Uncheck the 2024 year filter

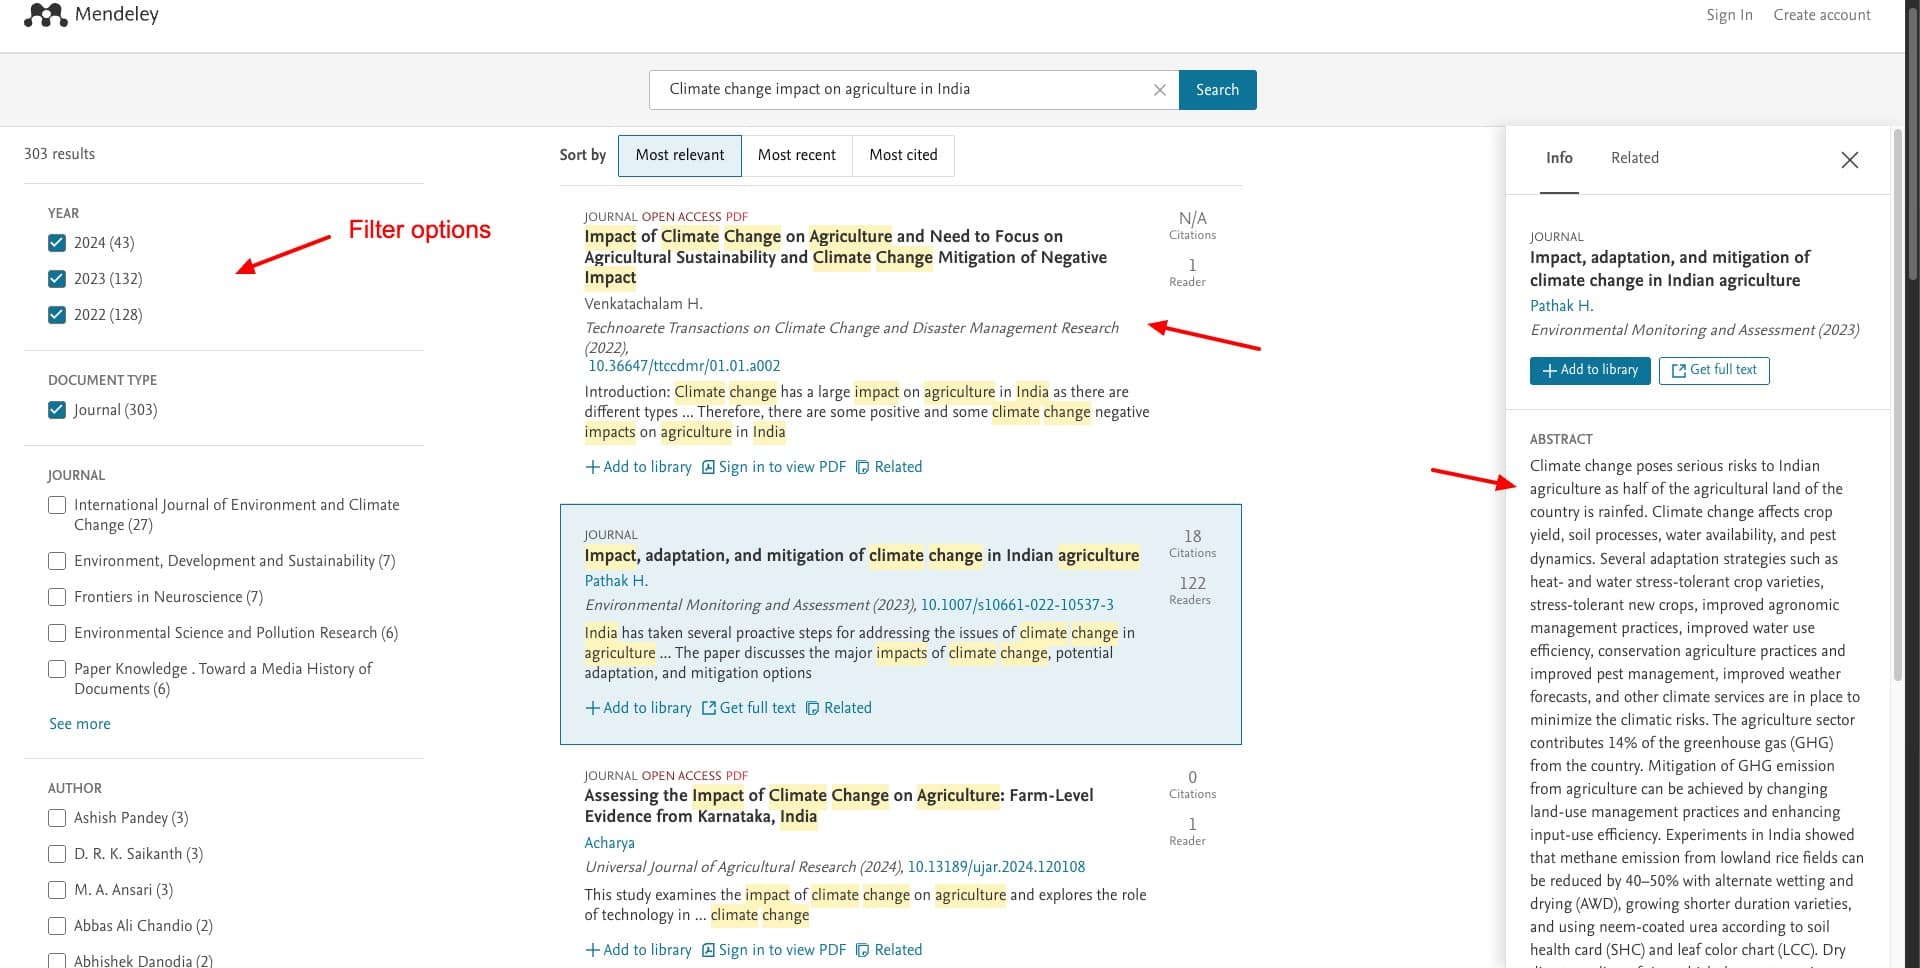point(57,243)
